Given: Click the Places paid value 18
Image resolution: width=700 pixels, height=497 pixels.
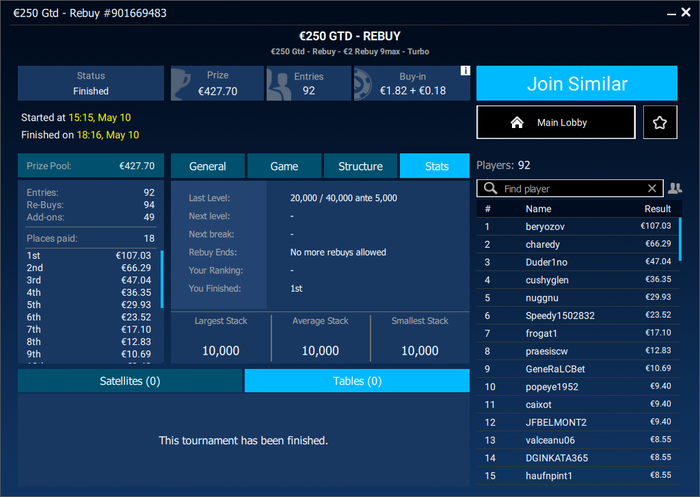Looking at the screenshot, I should (x=149, y=238).
